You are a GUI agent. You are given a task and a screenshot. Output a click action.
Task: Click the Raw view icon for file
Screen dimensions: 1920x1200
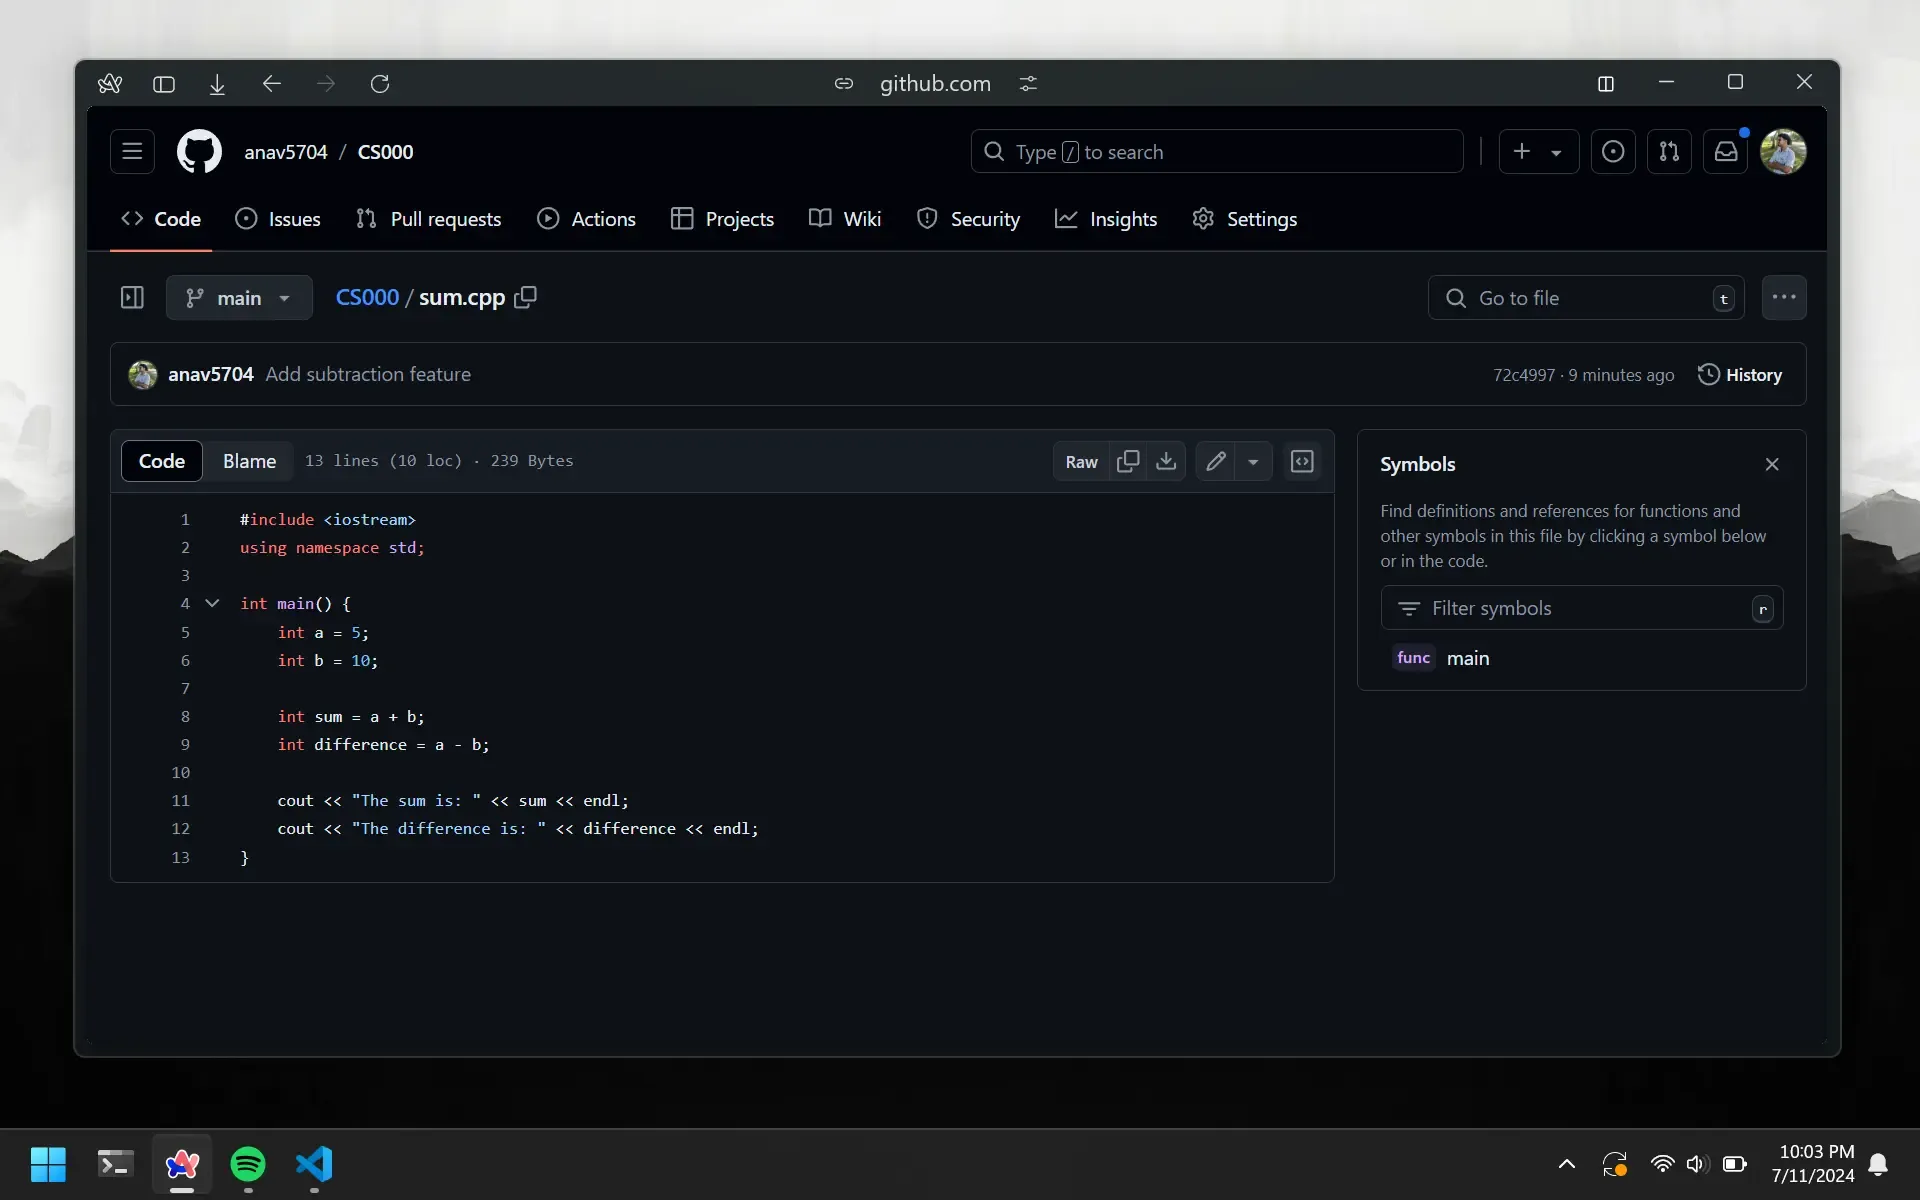pos(1081,460)
